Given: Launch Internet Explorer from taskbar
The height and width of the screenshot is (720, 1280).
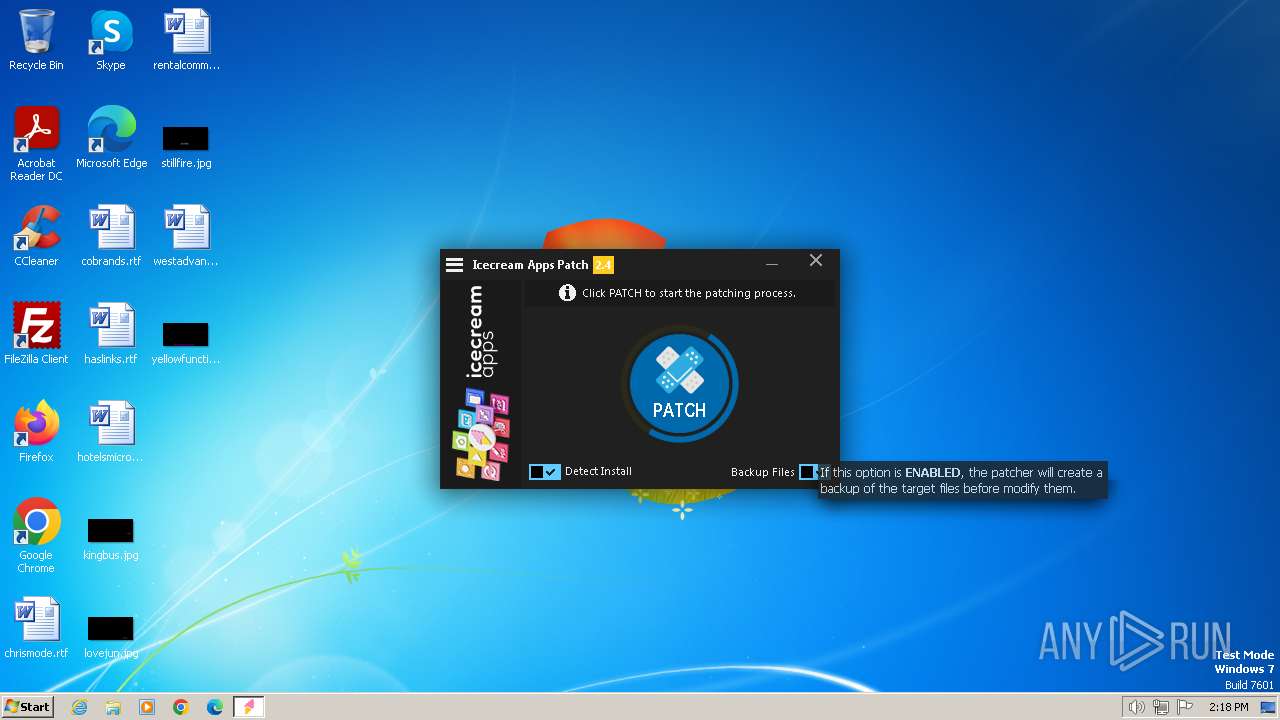Looking at the screenshot, I should [x=79, y=707].
